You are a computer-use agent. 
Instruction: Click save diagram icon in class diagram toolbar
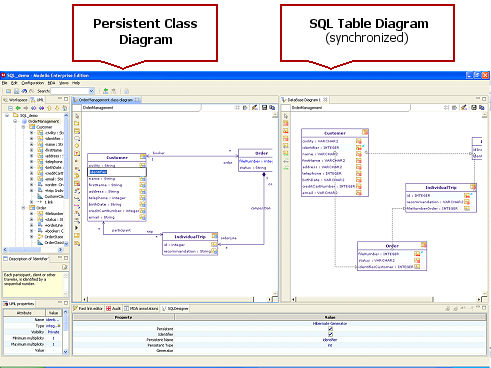point(264,108)
